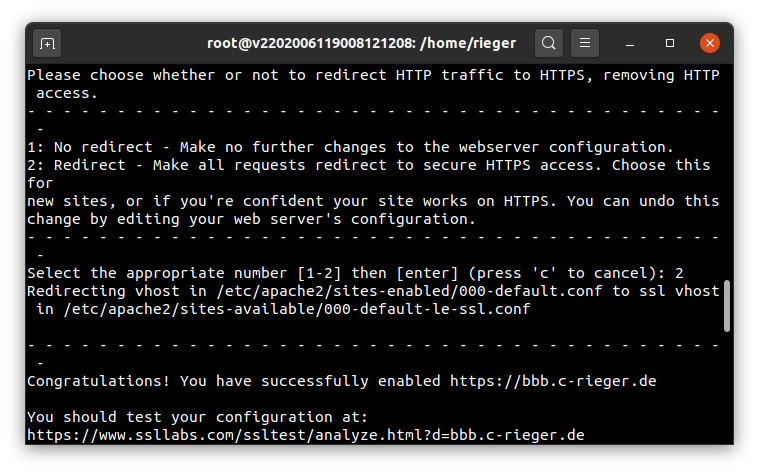
Task: Click the terminal scrollbar handle
Action: point(727,306)
